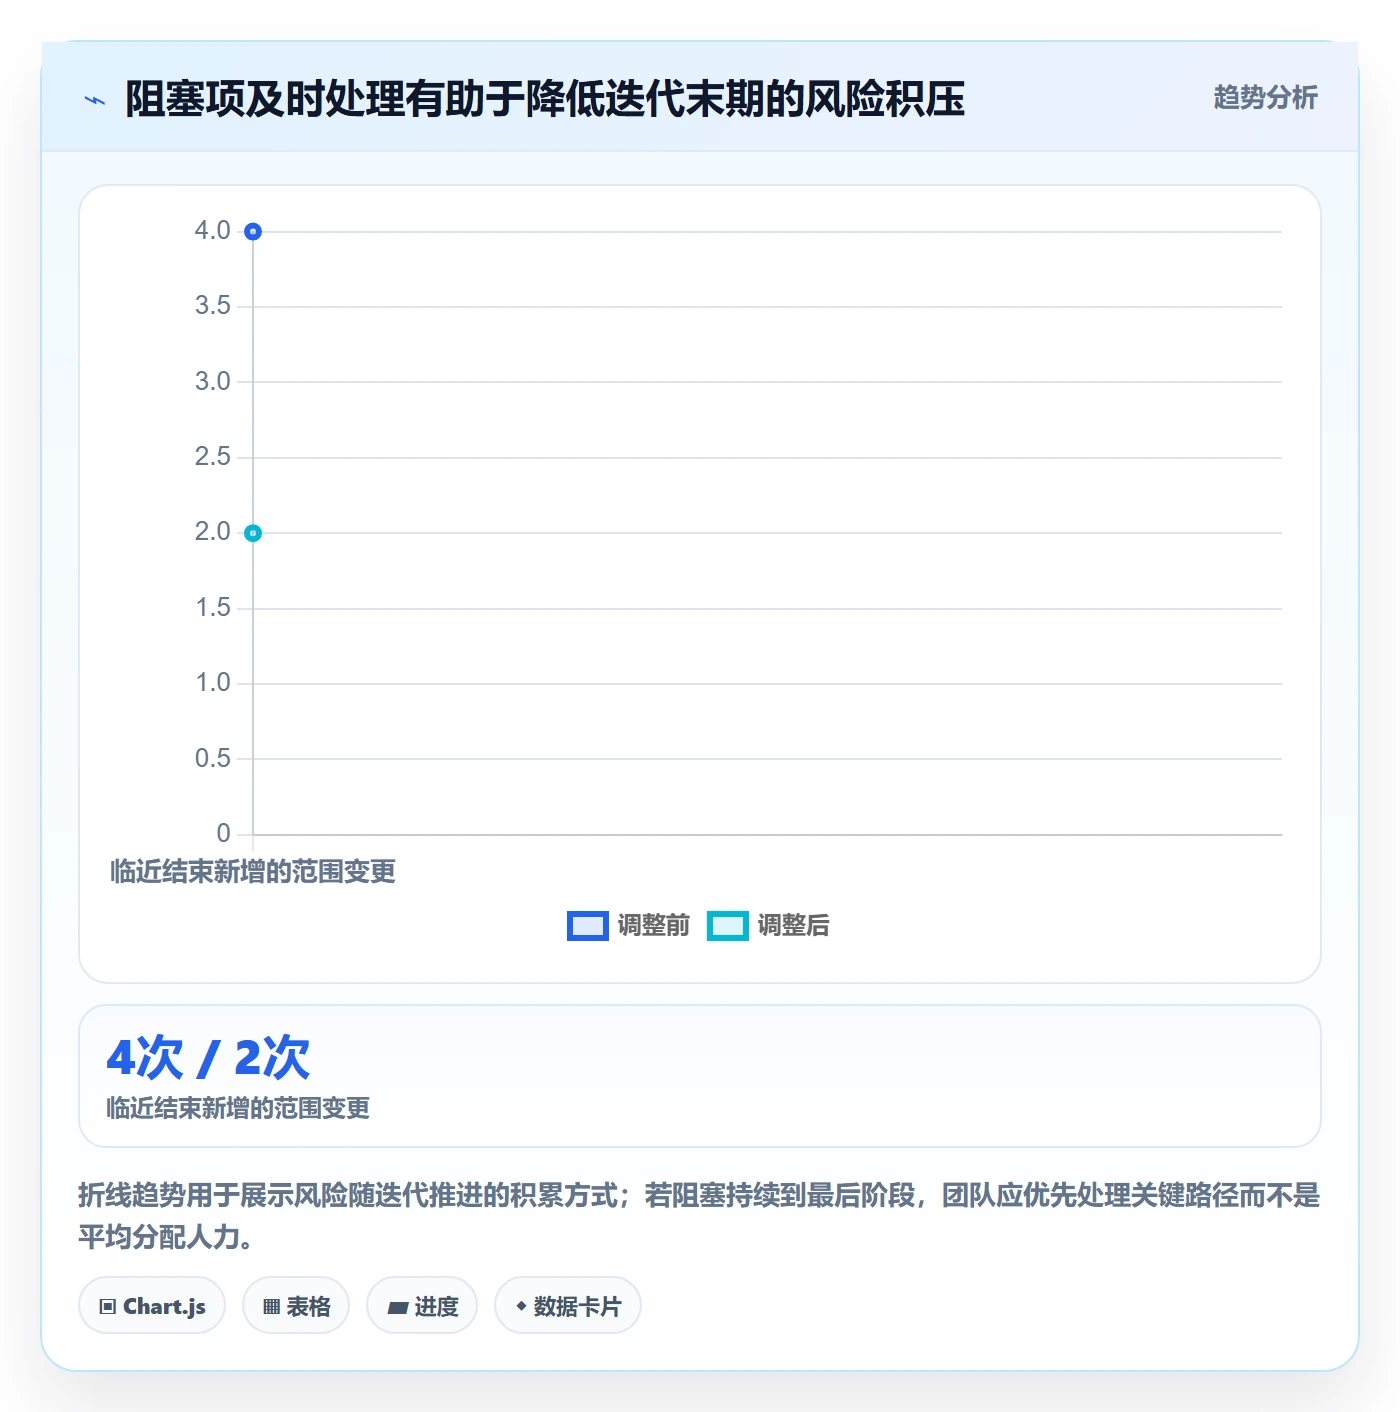The height and width of the screenshot is (1412, 1400).
Task: Click the diamond icon in the 数据卡片 chip
Action: pos(521,1306)
